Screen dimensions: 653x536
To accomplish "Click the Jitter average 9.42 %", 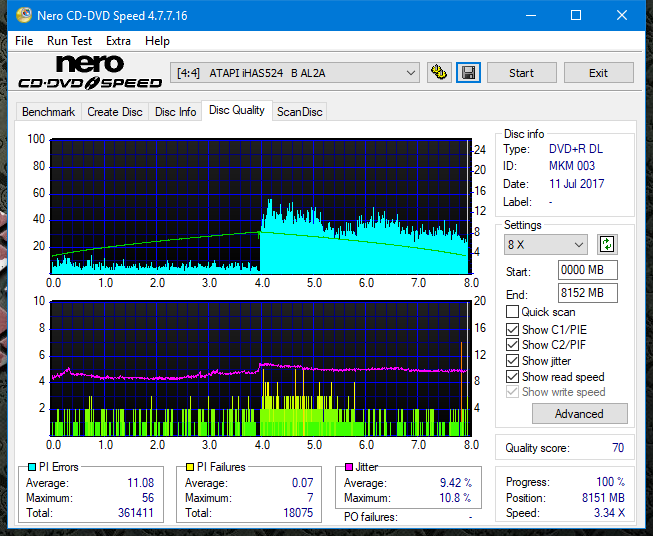I will 456,483.
